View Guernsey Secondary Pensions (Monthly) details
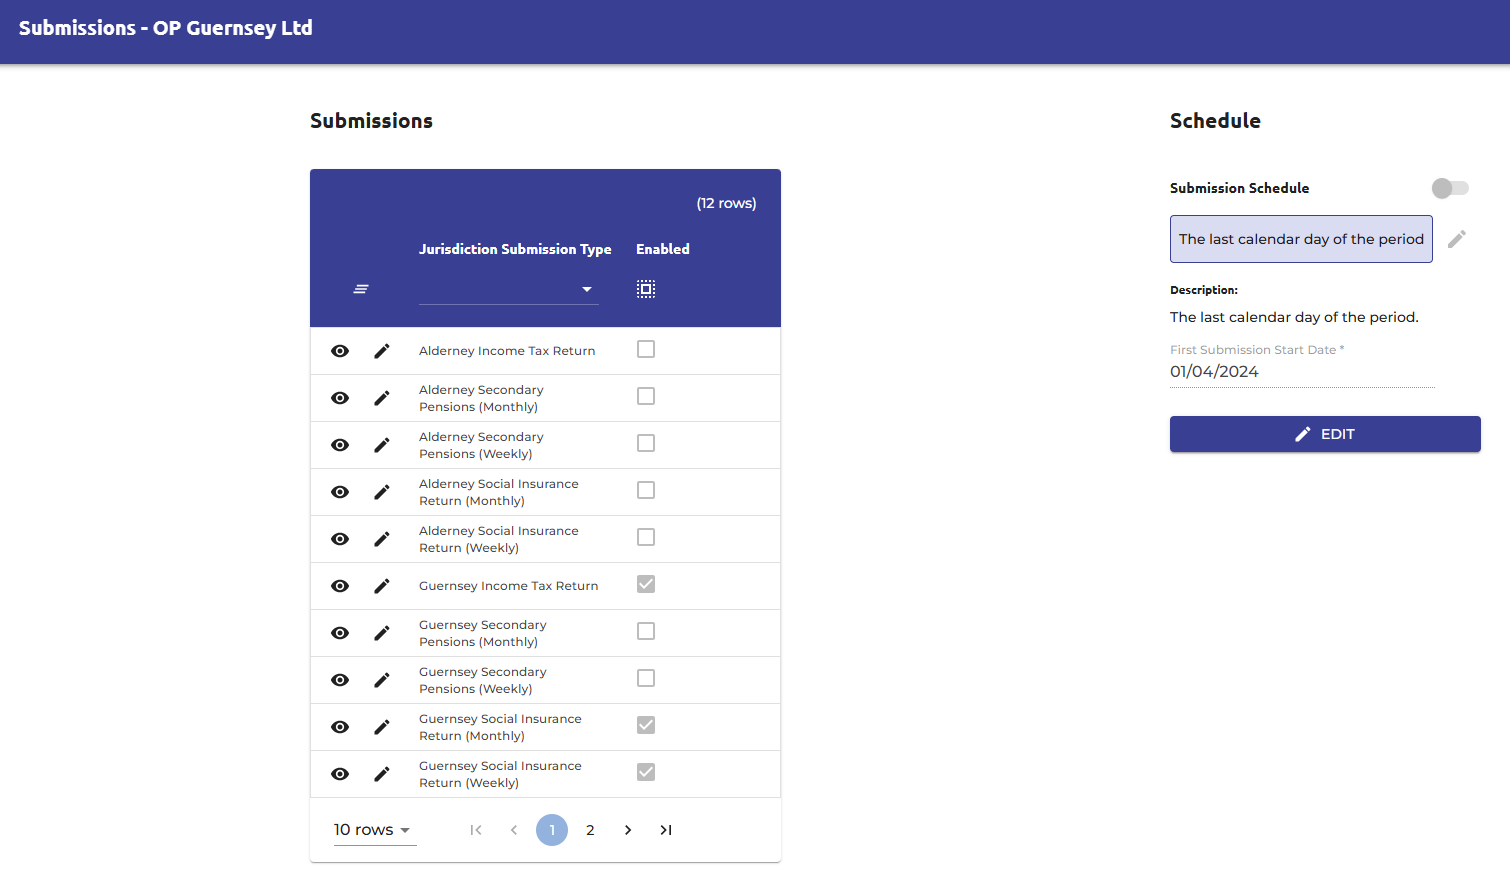Image resolution: width=1510 pixels, height=870 pixels. pos(340,633)
